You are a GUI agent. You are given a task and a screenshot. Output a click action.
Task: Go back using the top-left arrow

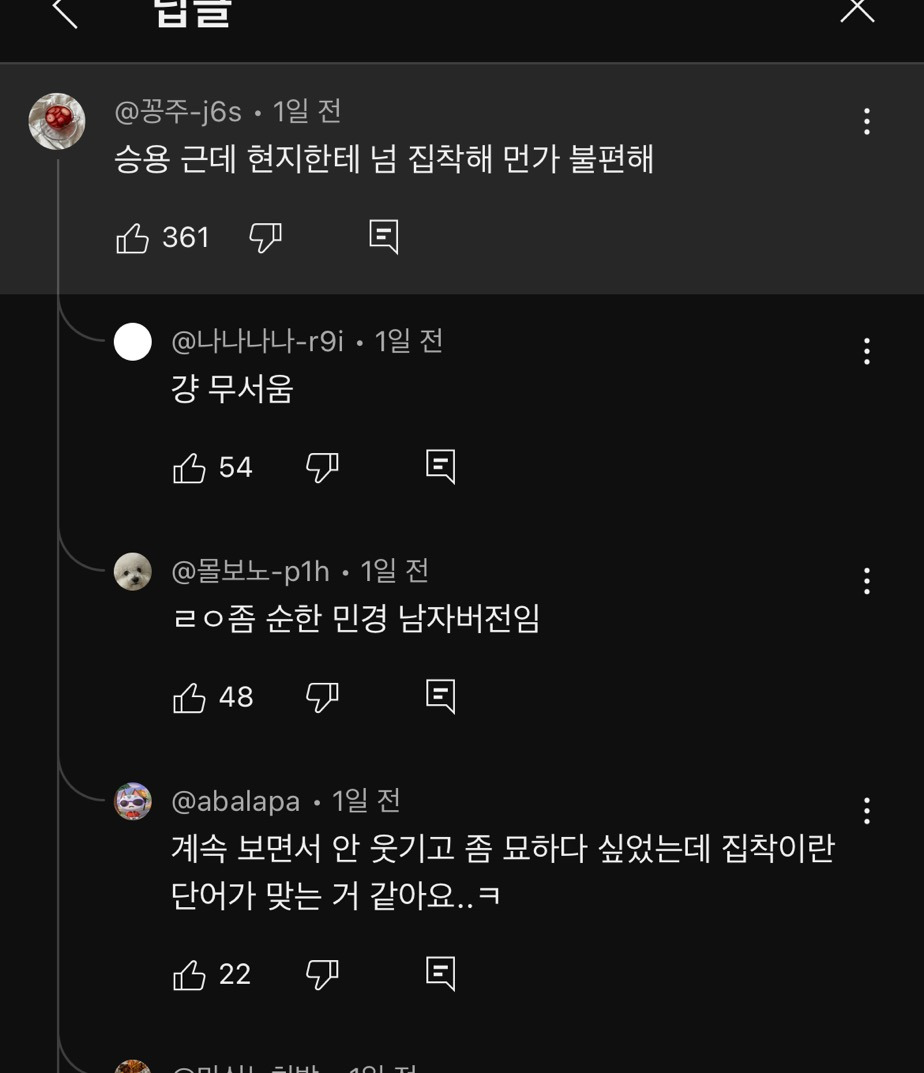click(65, 12)
